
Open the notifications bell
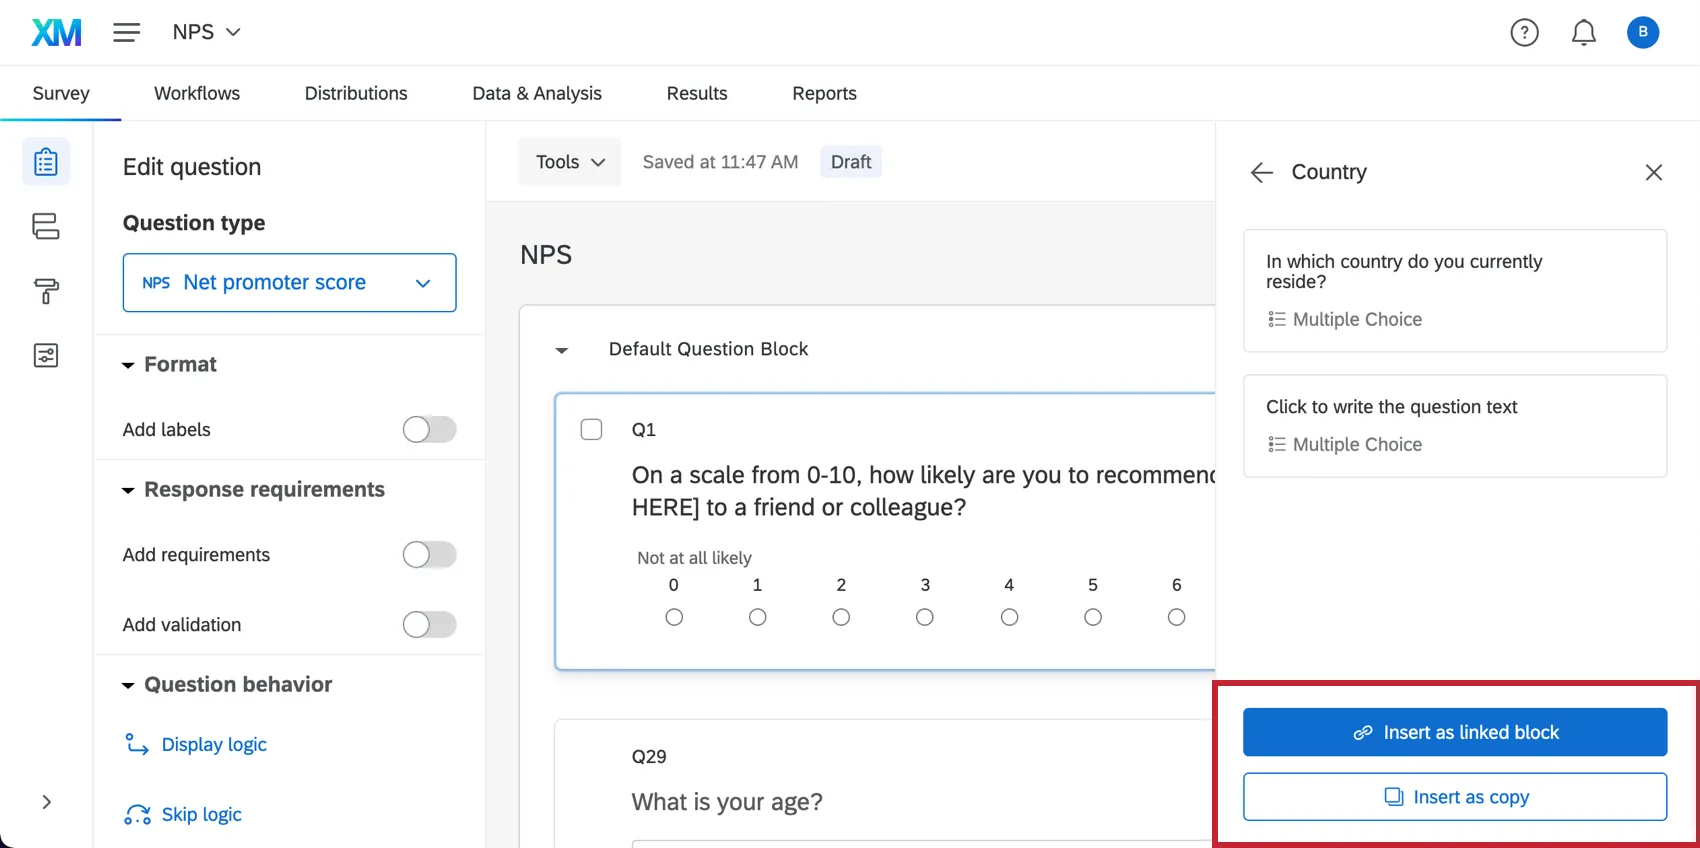[1583, 33]
